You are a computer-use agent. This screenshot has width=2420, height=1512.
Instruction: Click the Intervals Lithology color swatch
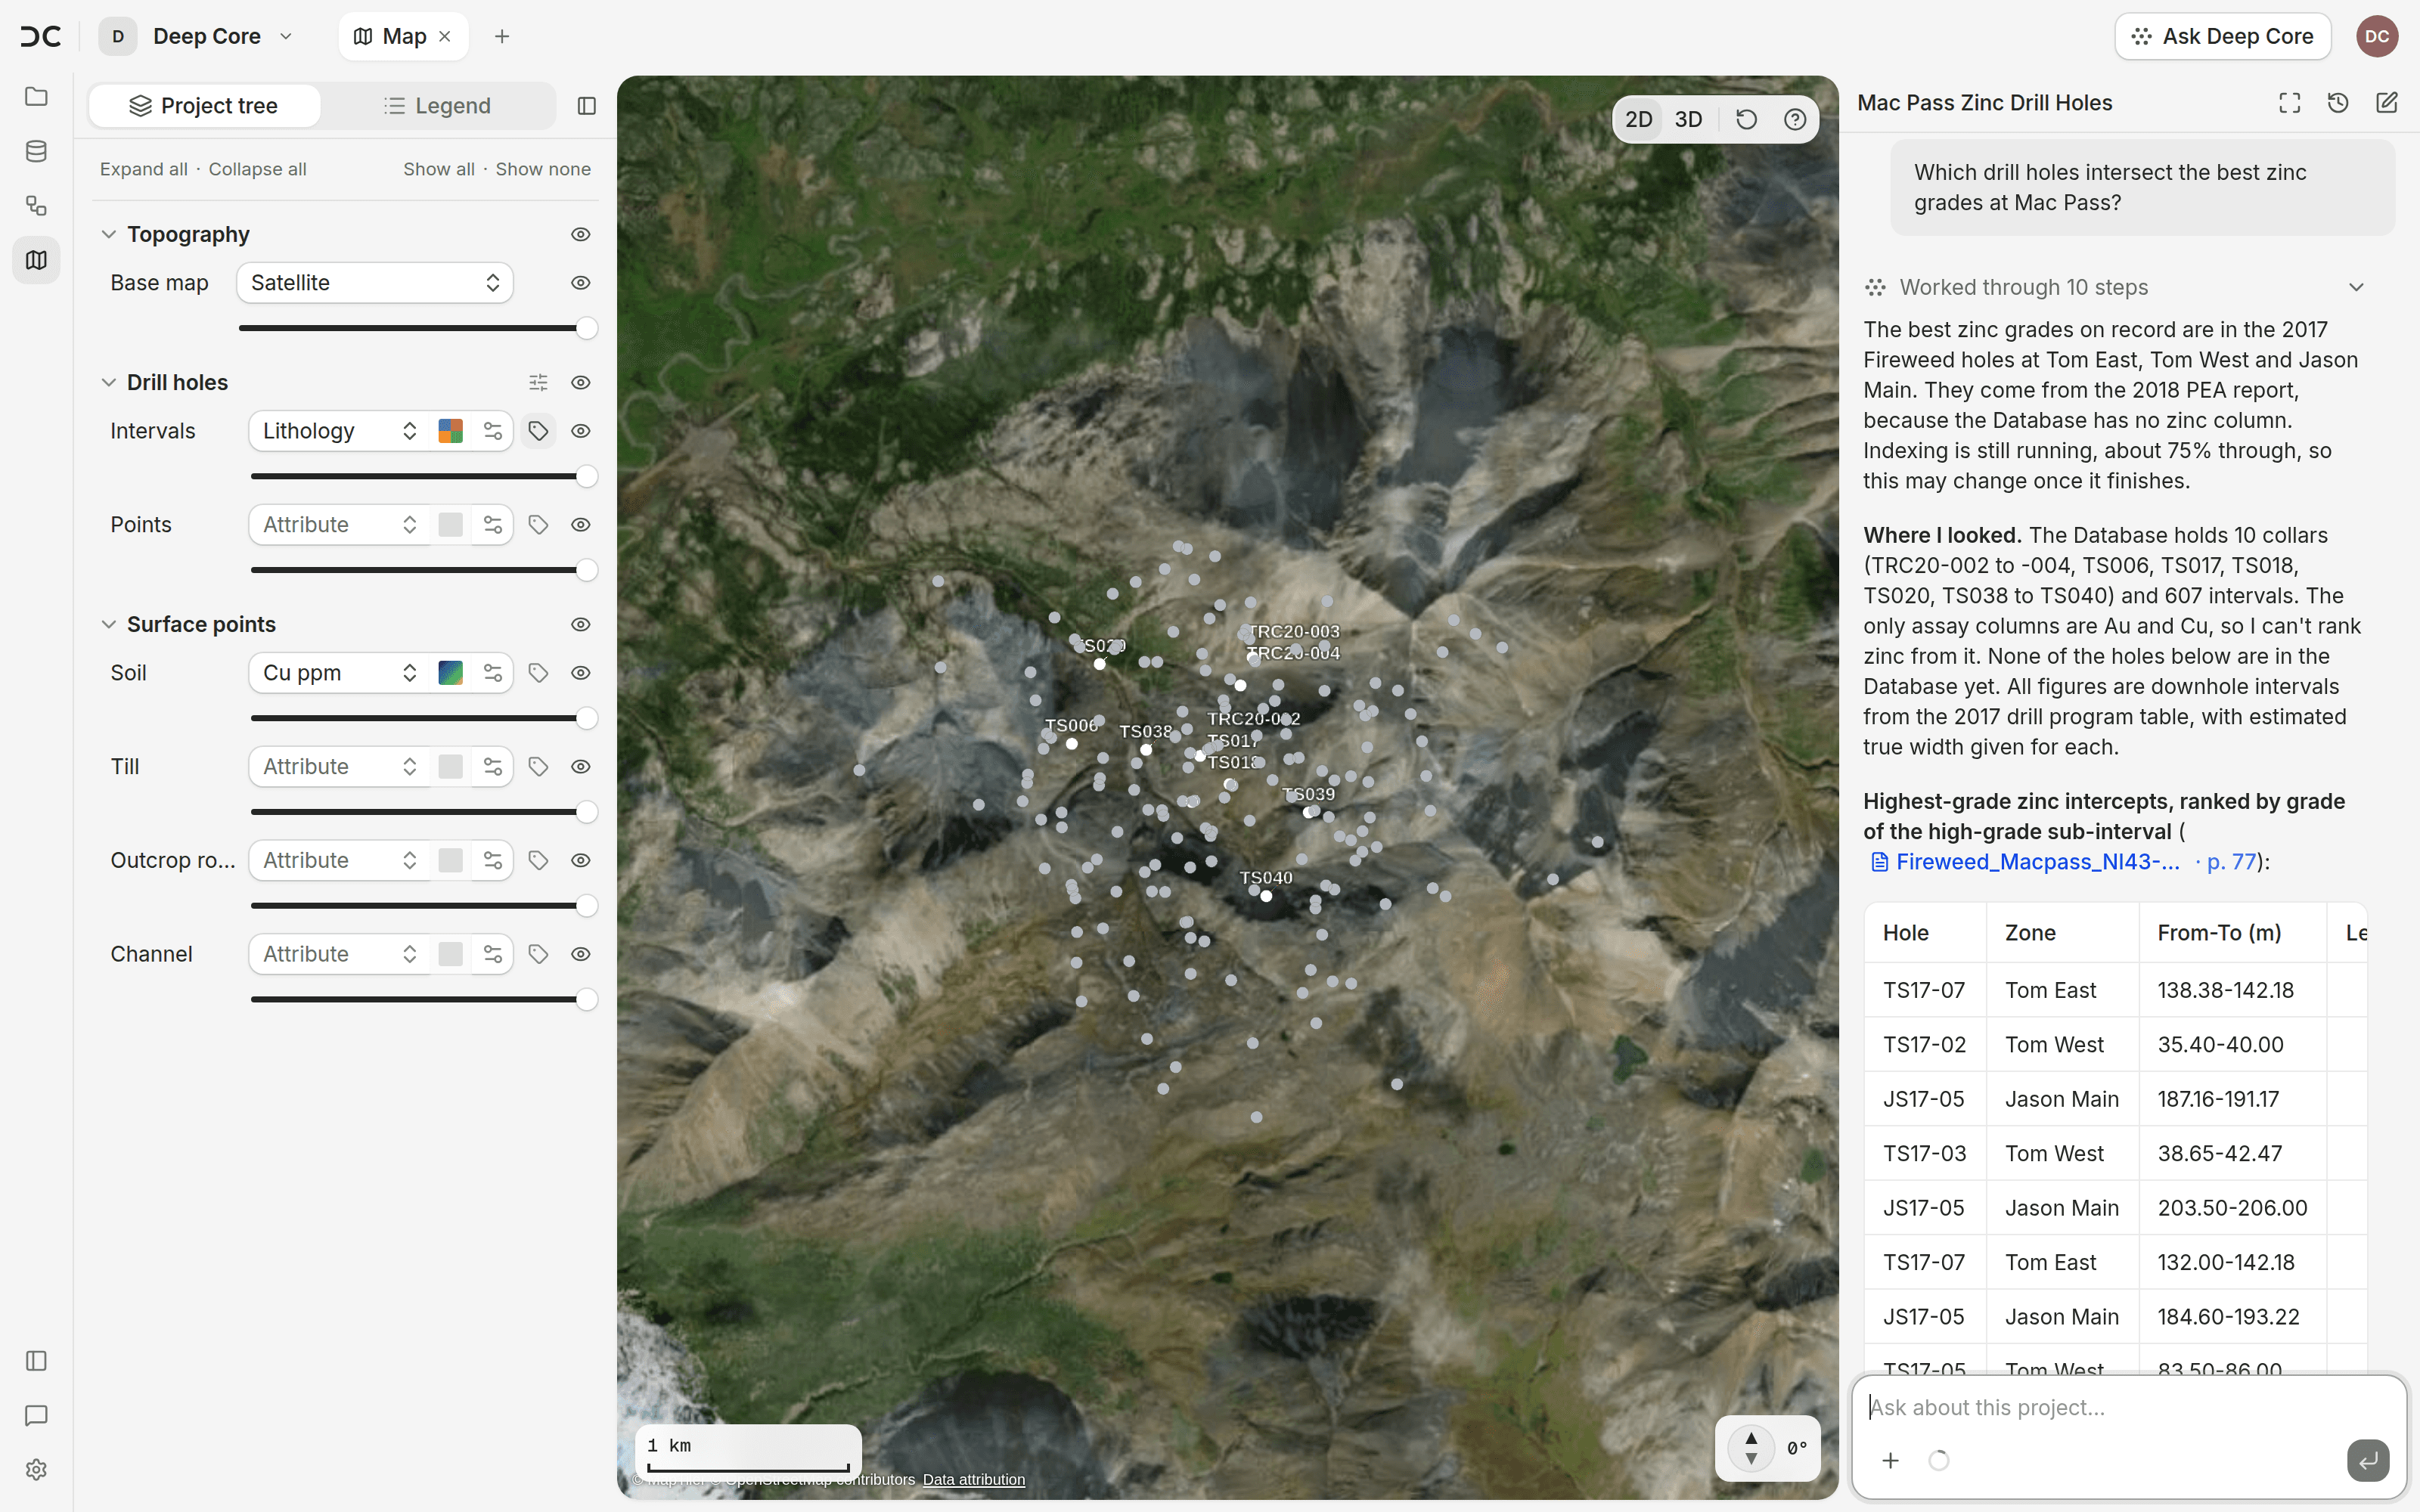pos(451,431)
